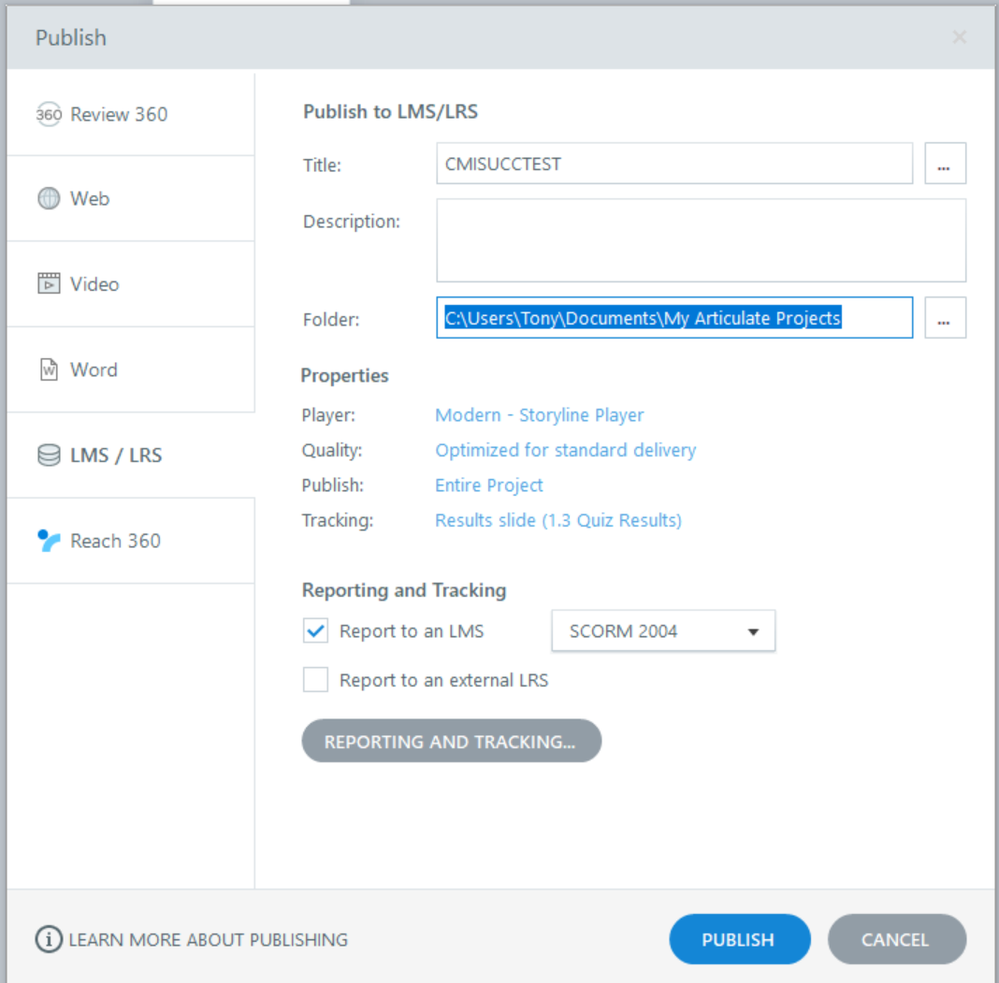Open Reporting and Tracking settings button
The width and height of the screenshot is (999, 983).
point(451,741)
